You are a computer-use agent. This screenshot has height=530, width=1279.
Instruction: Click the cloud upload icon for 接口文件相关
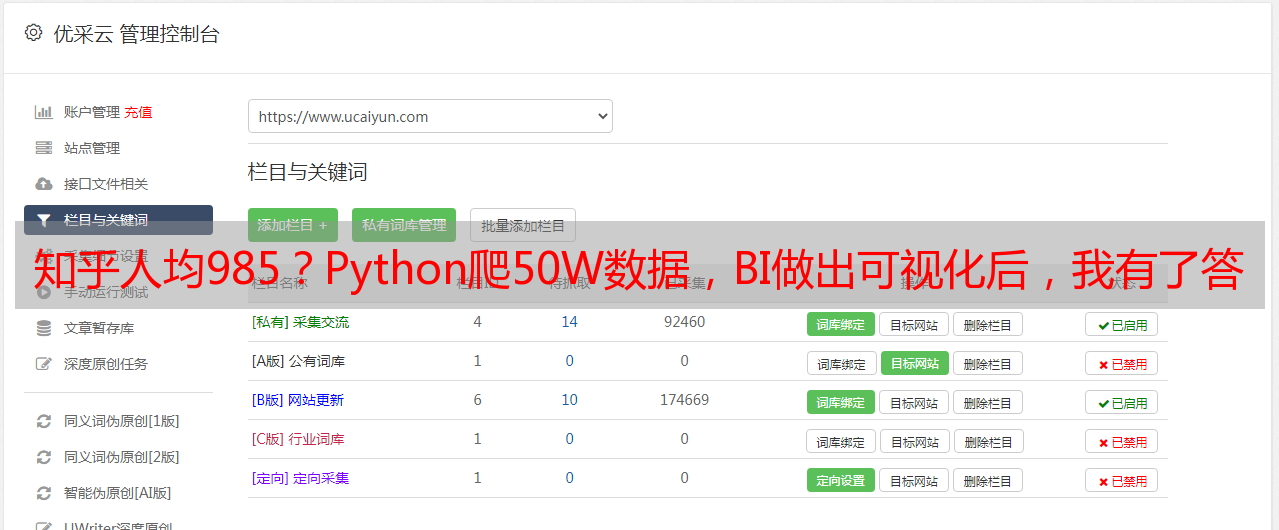(43, 184)
